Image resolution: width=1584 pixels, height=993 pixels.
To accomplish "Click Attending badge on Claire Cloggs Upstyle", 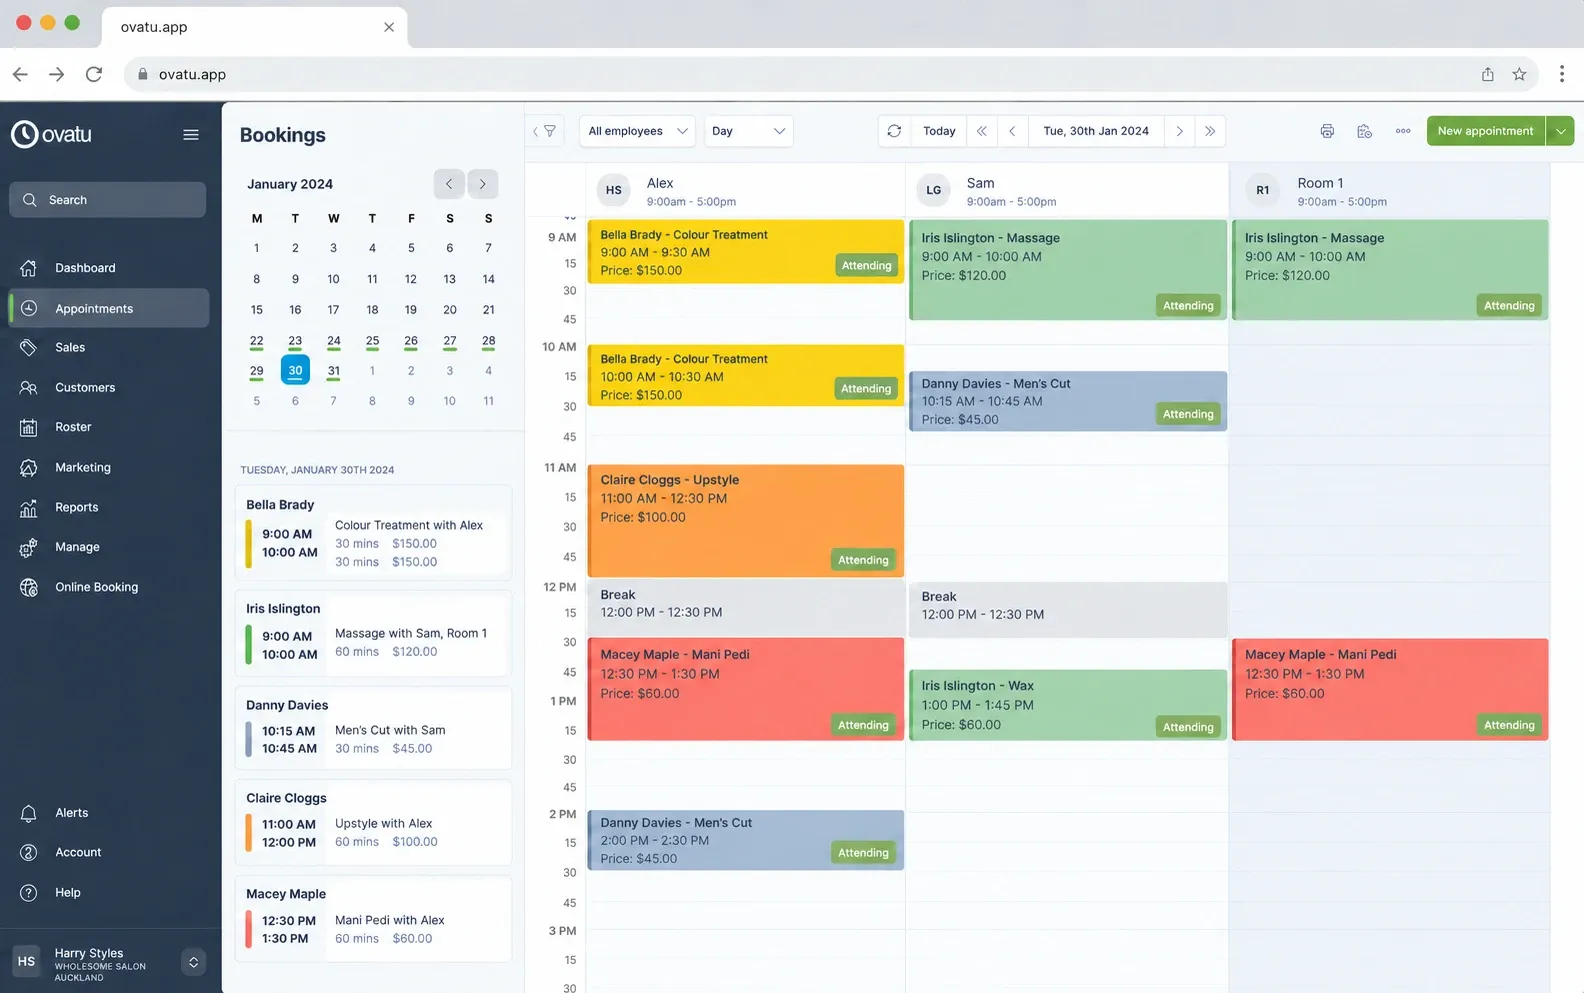I will click(x=863, y=560).
